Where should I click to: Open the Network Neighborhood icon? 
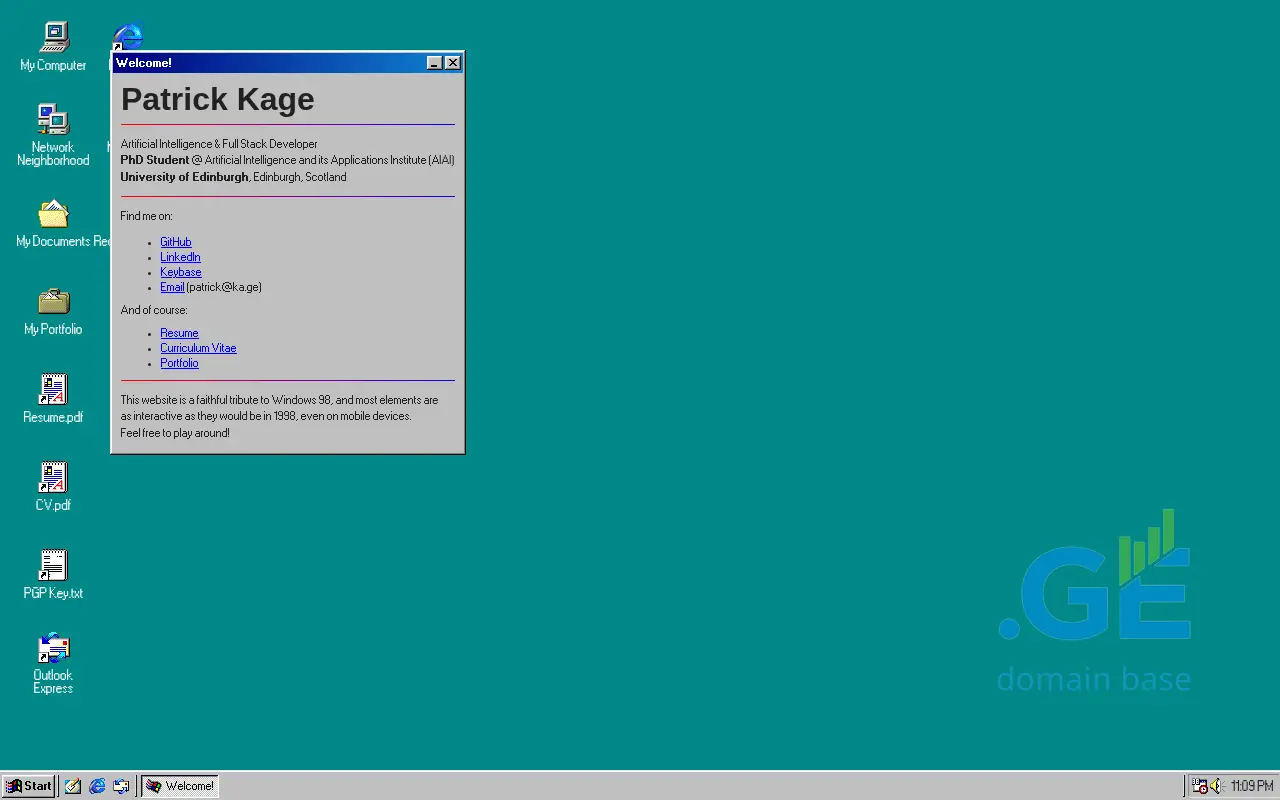pos(53,120)
